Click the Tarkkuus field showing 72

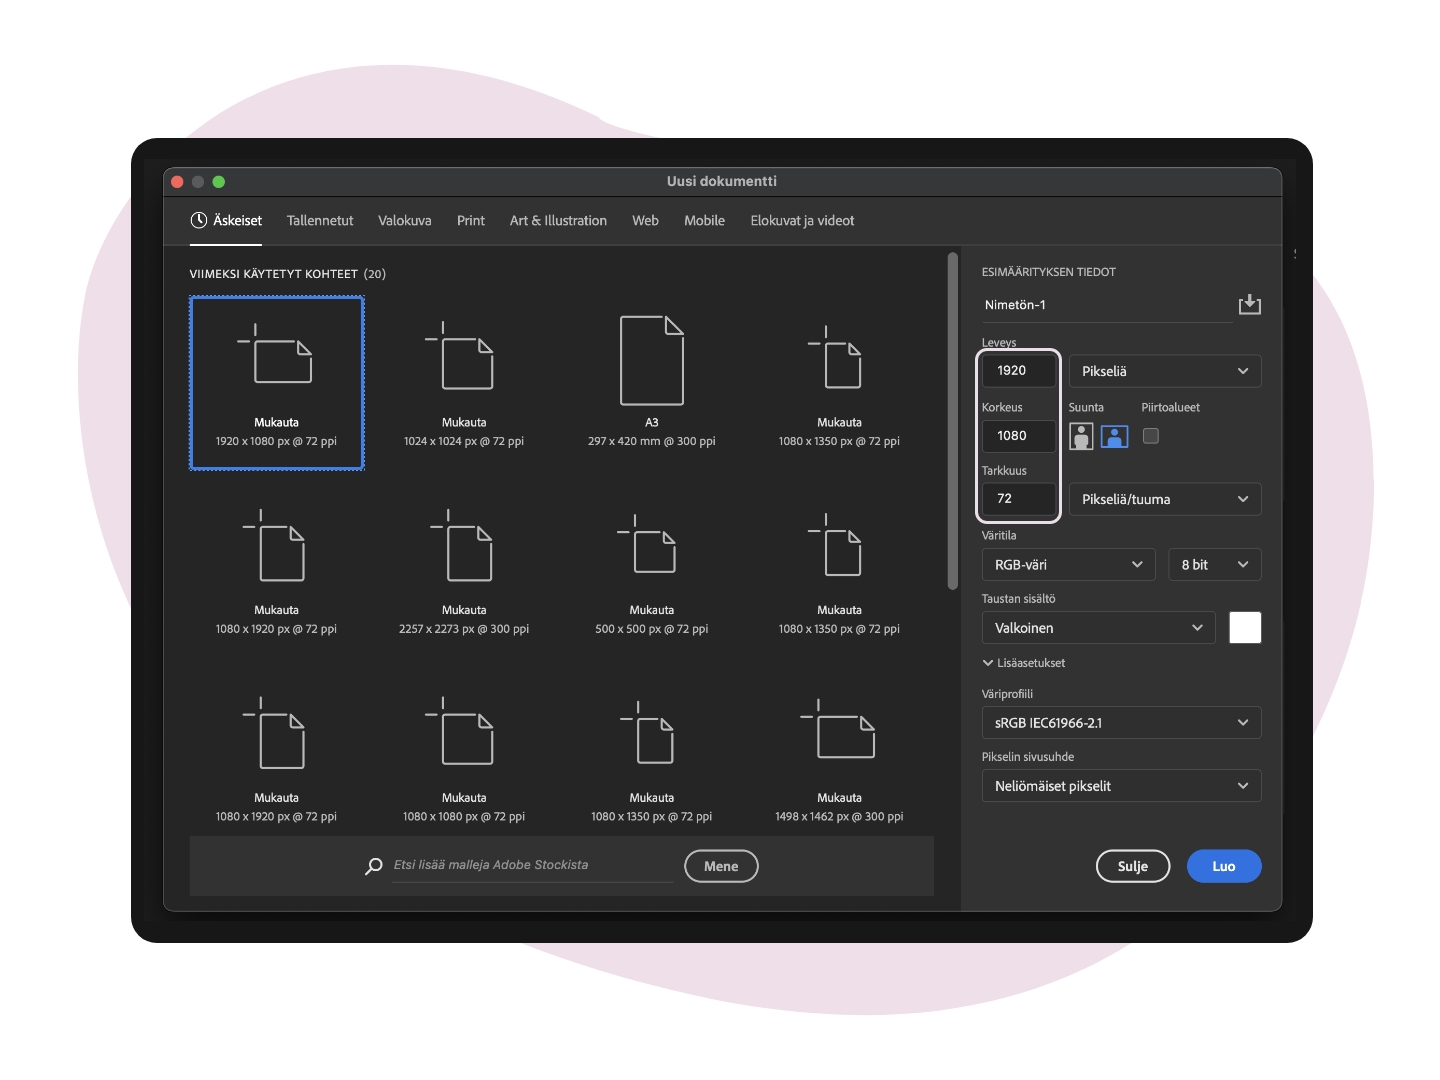pyautogui.click(x=1019, y=498)
